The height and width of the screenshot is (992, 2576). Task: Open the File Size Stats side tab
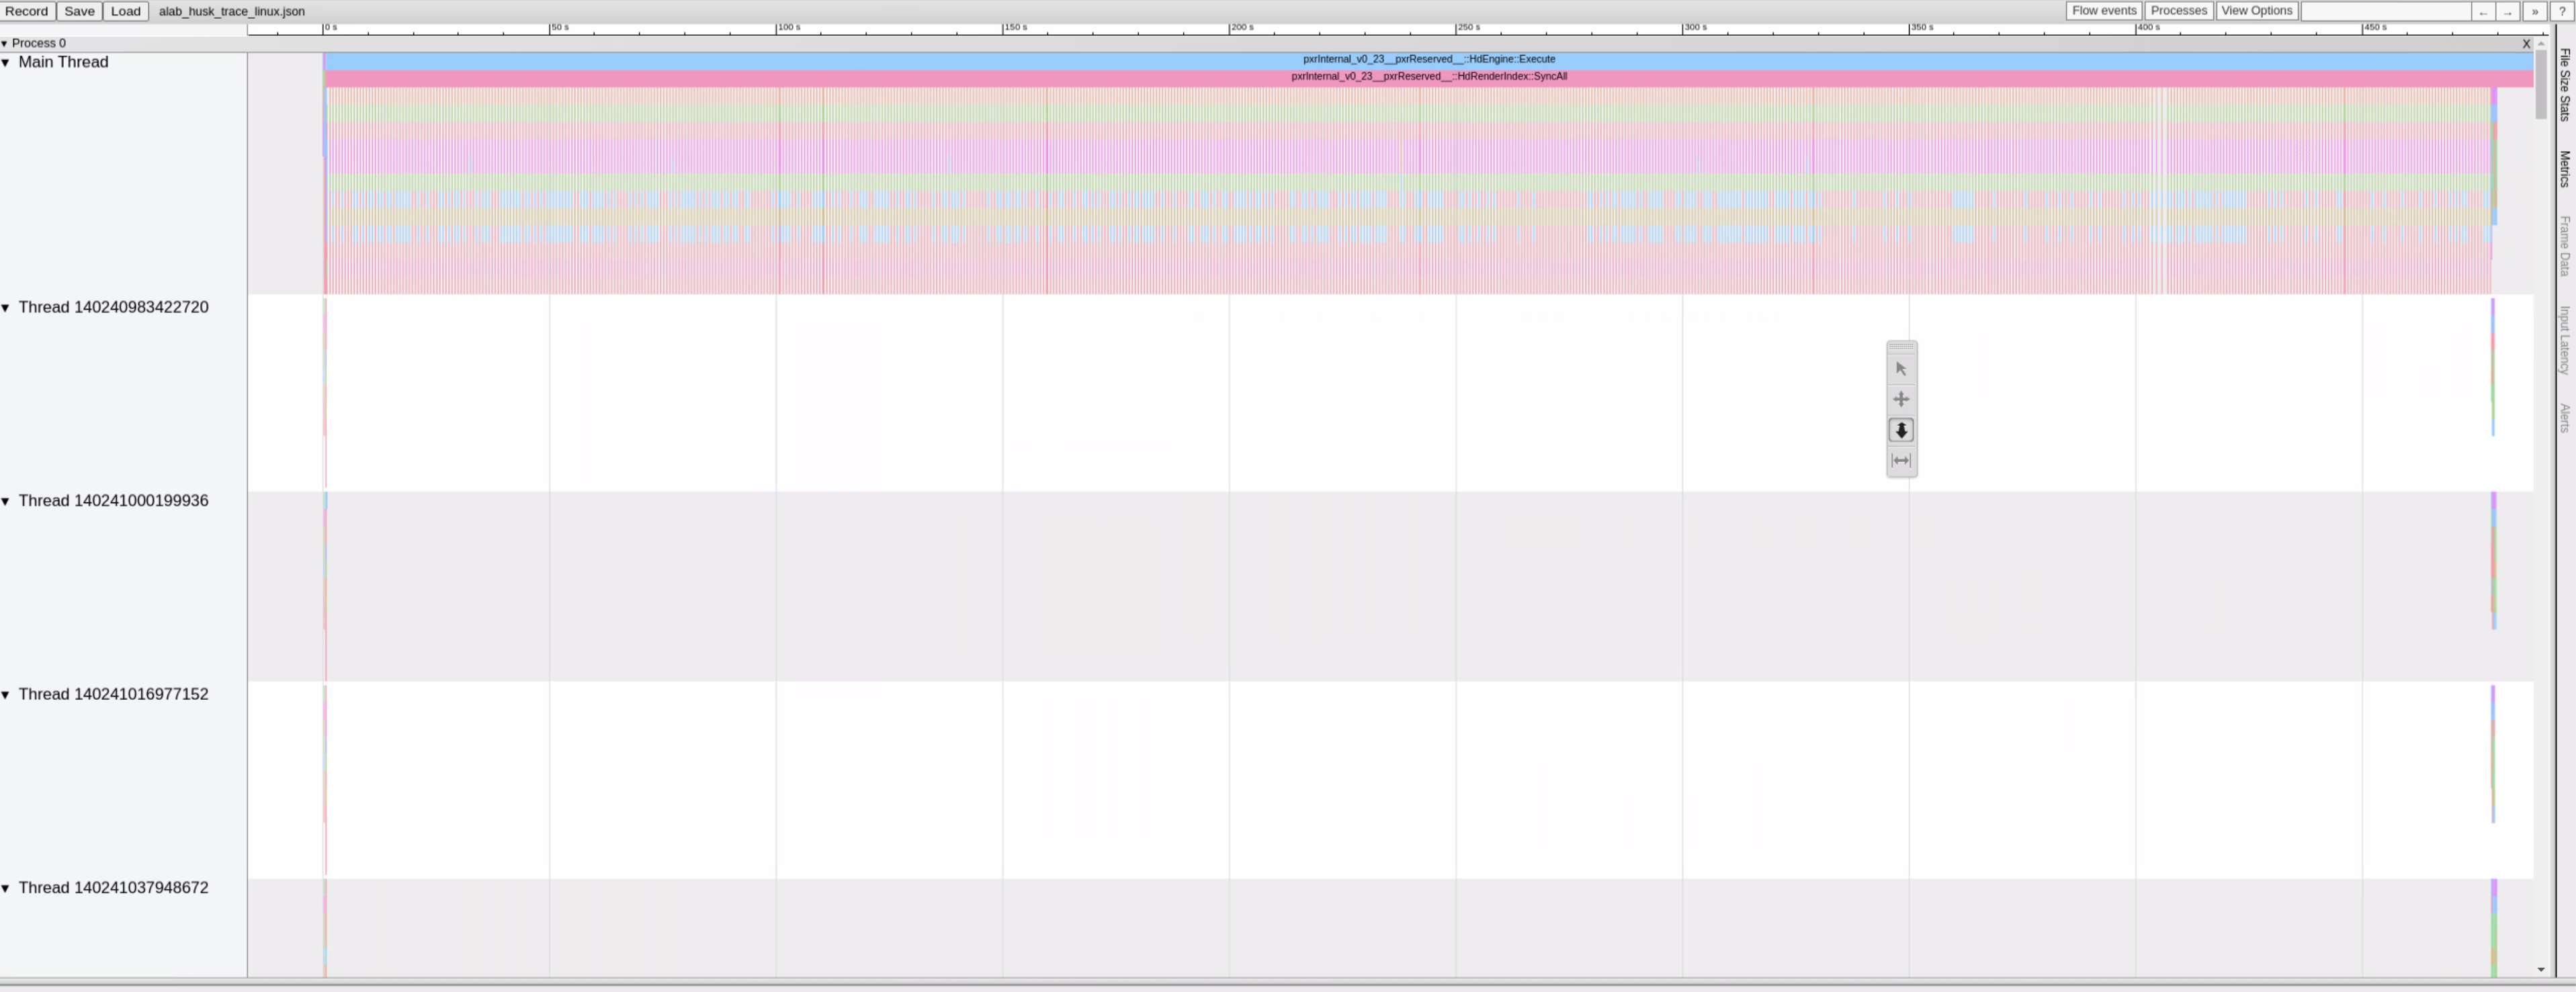pyautogui.click(x=2565, y=85)
